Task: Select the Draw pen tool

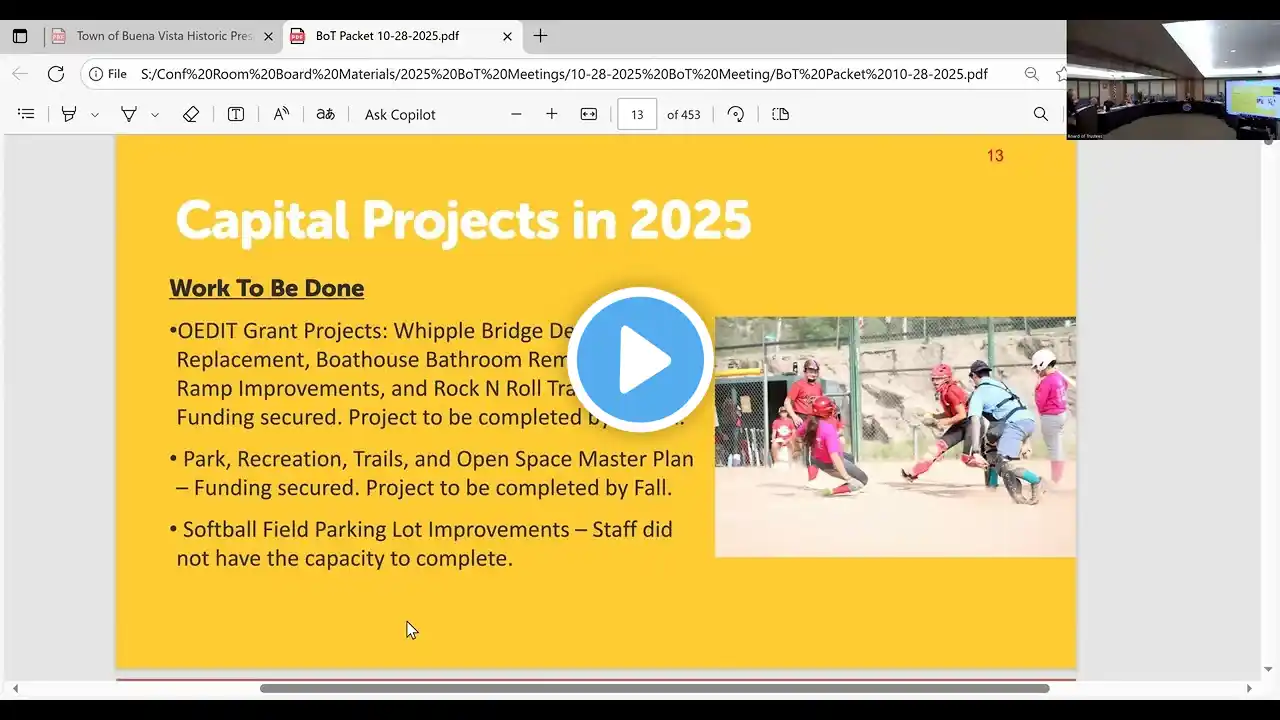Action: [x=129, y=114]
